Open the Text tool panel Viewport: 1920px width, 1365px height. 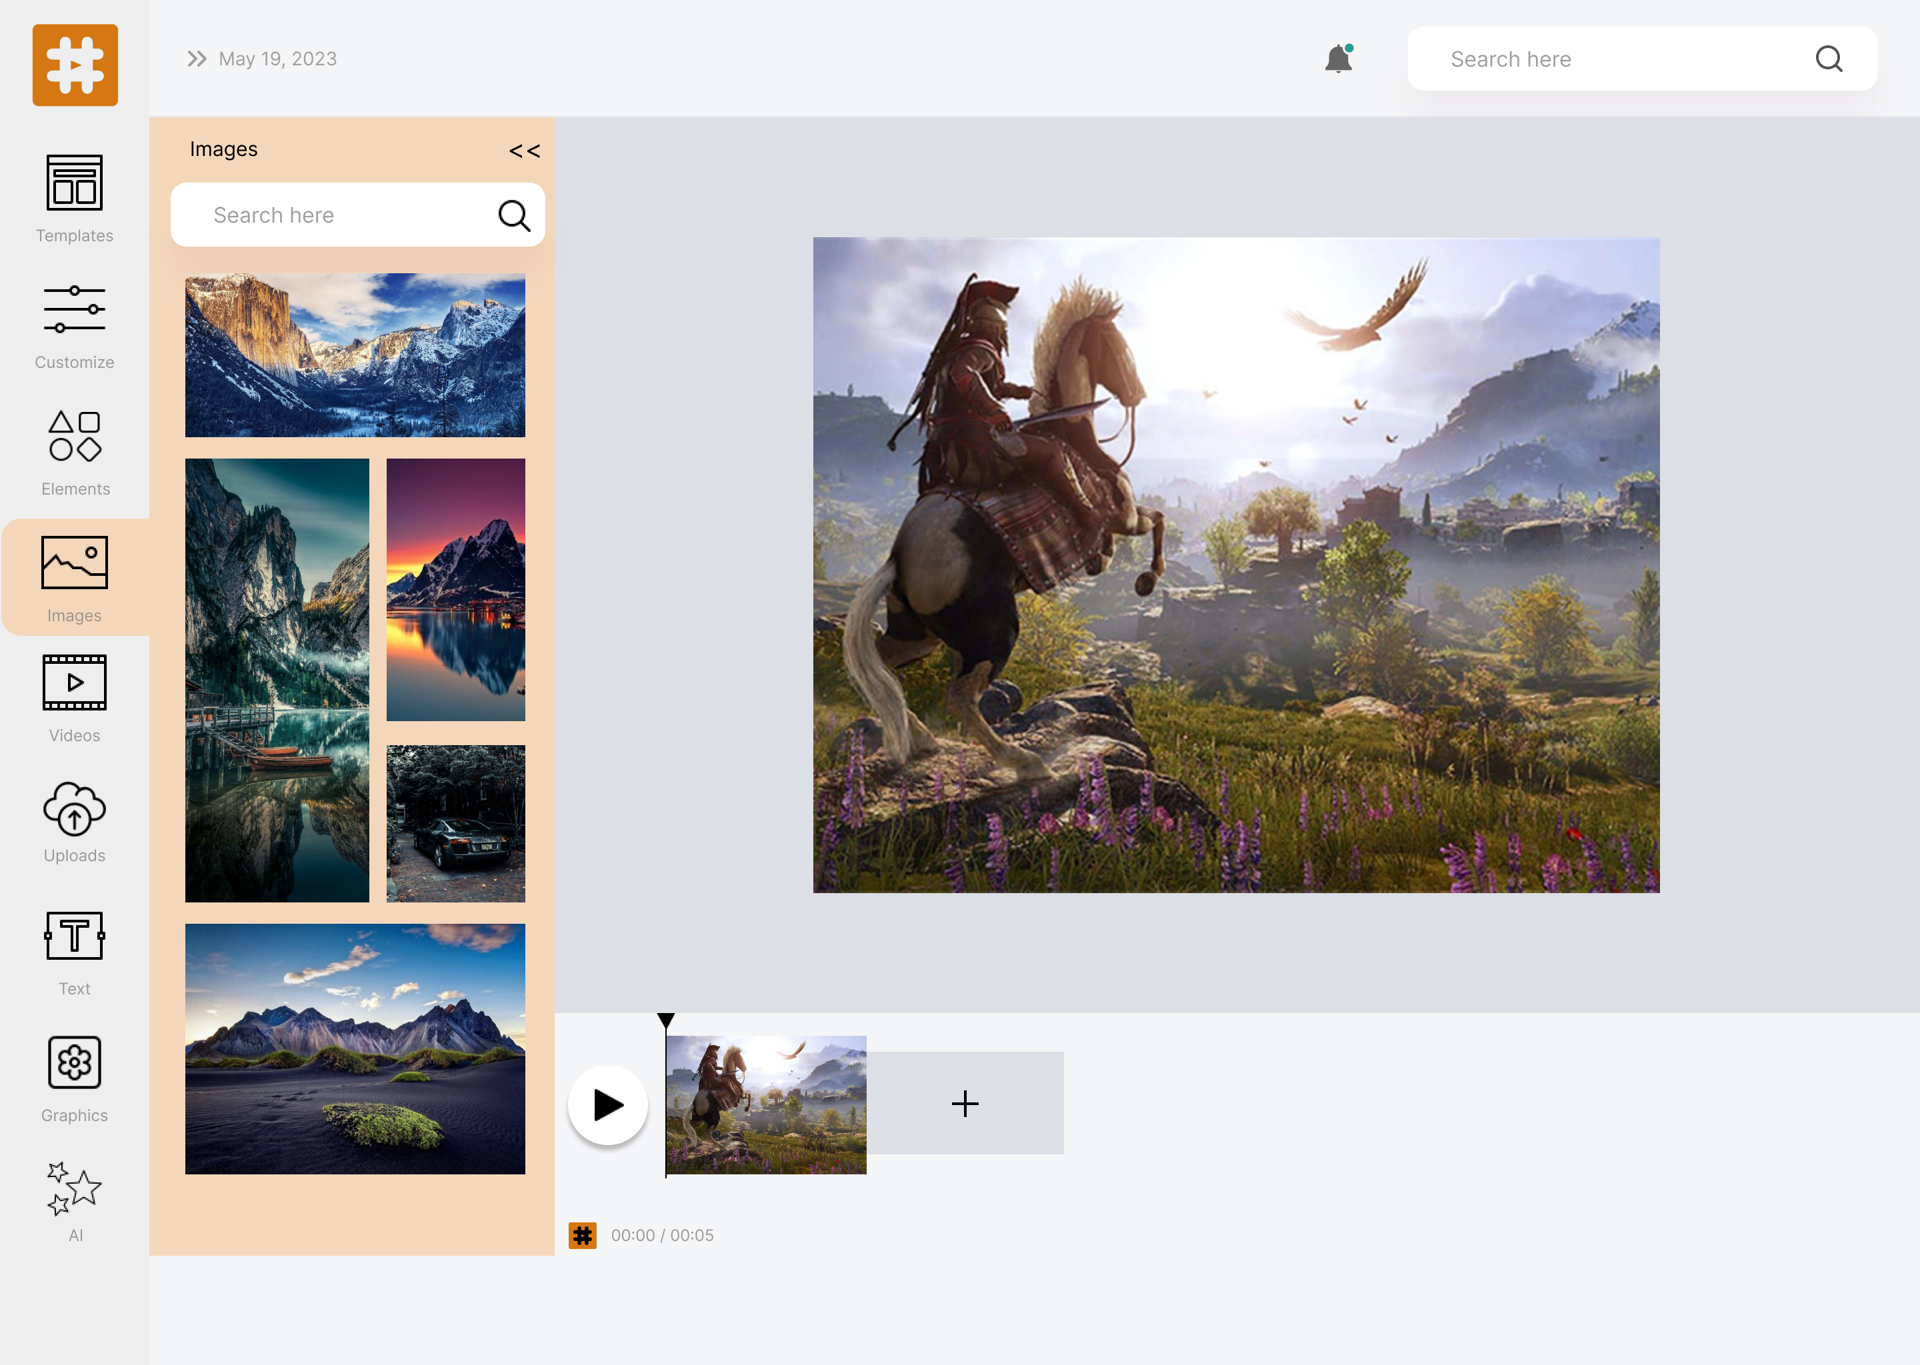click(74, 954)
